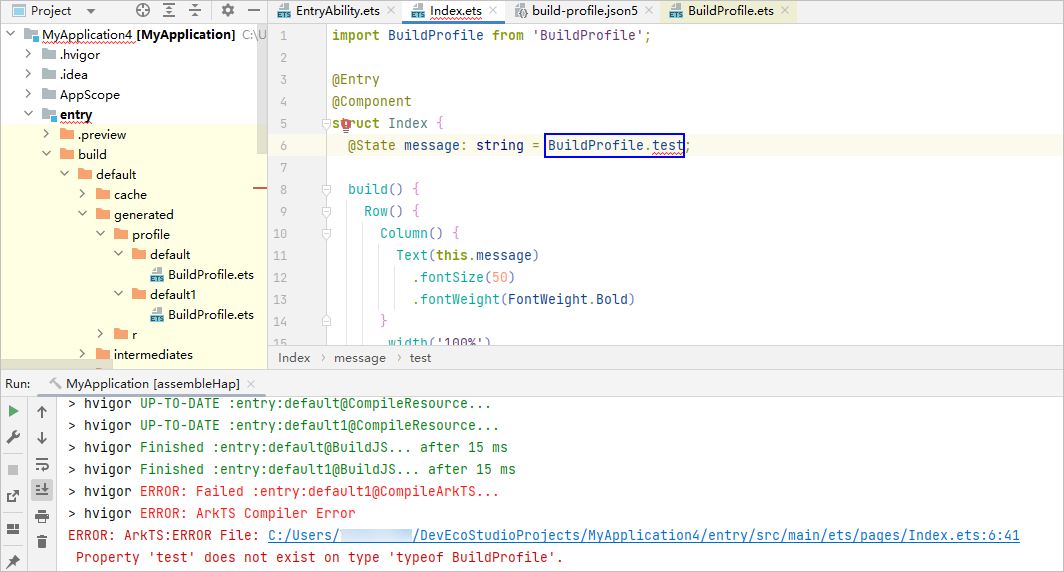The image size is (1064, 572).
Task: Toggle soft-wrap in the Run console
Action: click(42, 464)
